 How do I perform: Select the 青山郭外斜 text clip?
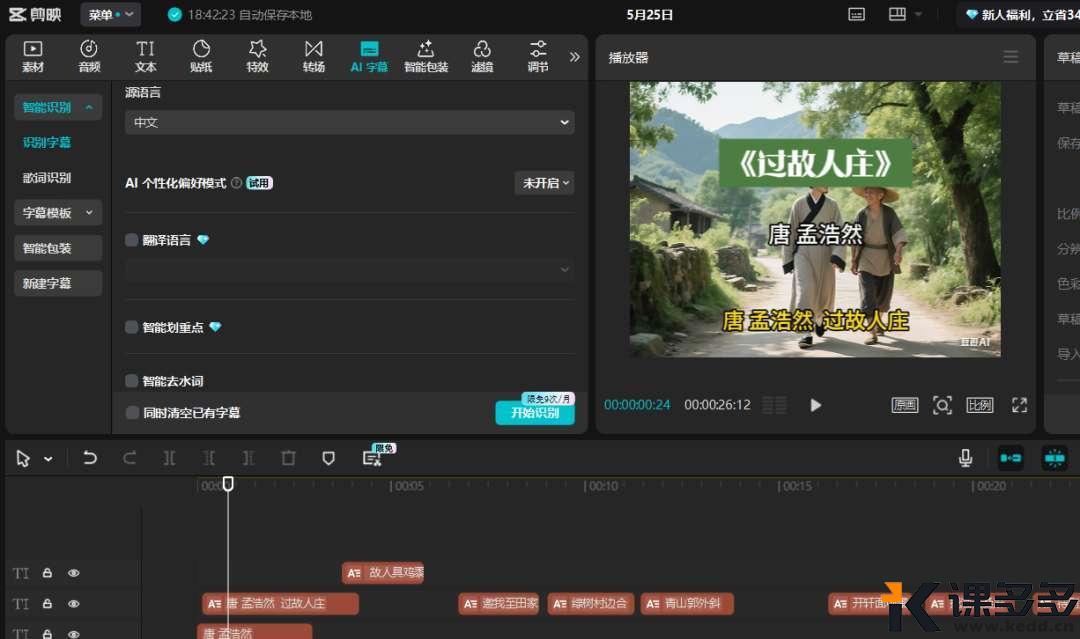(687, 604)
